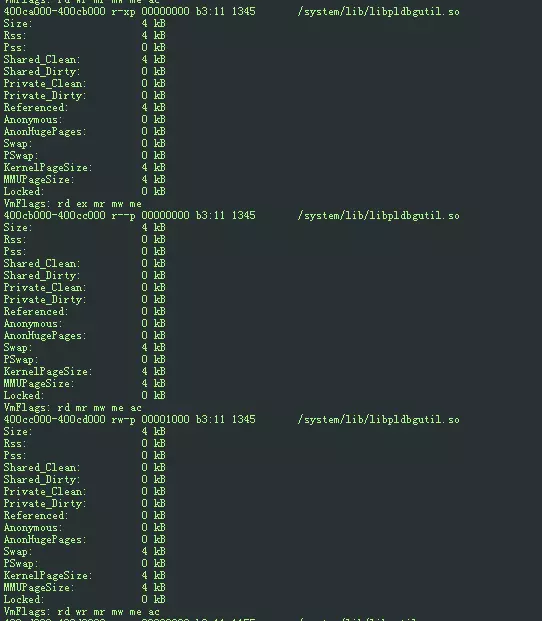Click the VmFlags line reading rd mr mw me ac
The width and height of the screenshot is (542, 621).
coord(72,408)
